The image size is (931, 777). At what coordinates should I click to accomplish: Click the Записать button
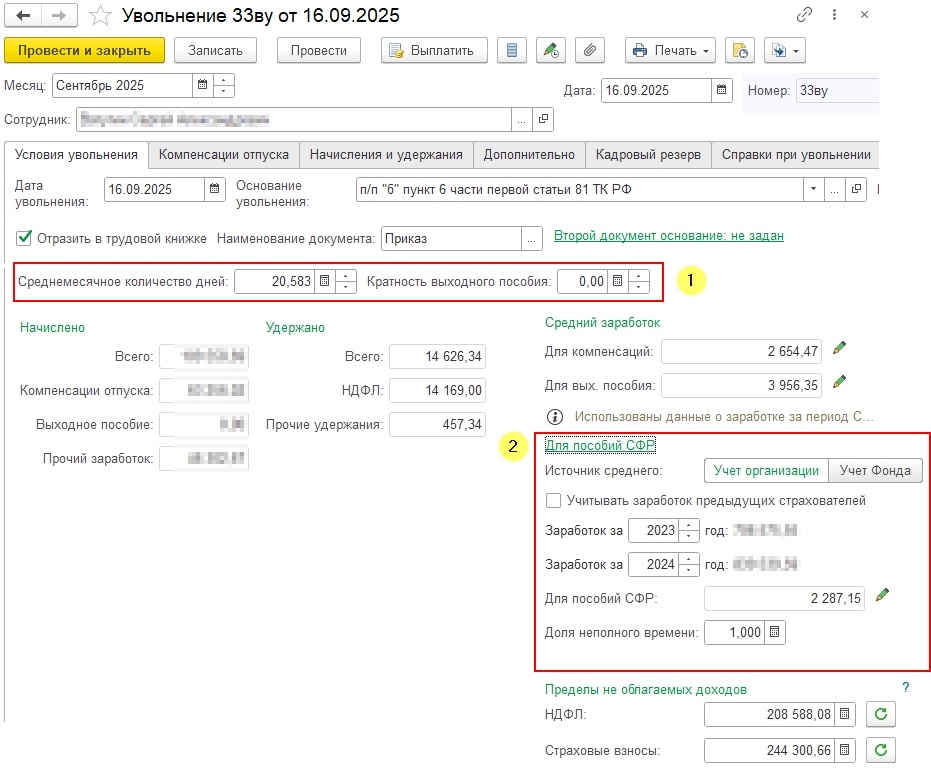pos(215,50)
